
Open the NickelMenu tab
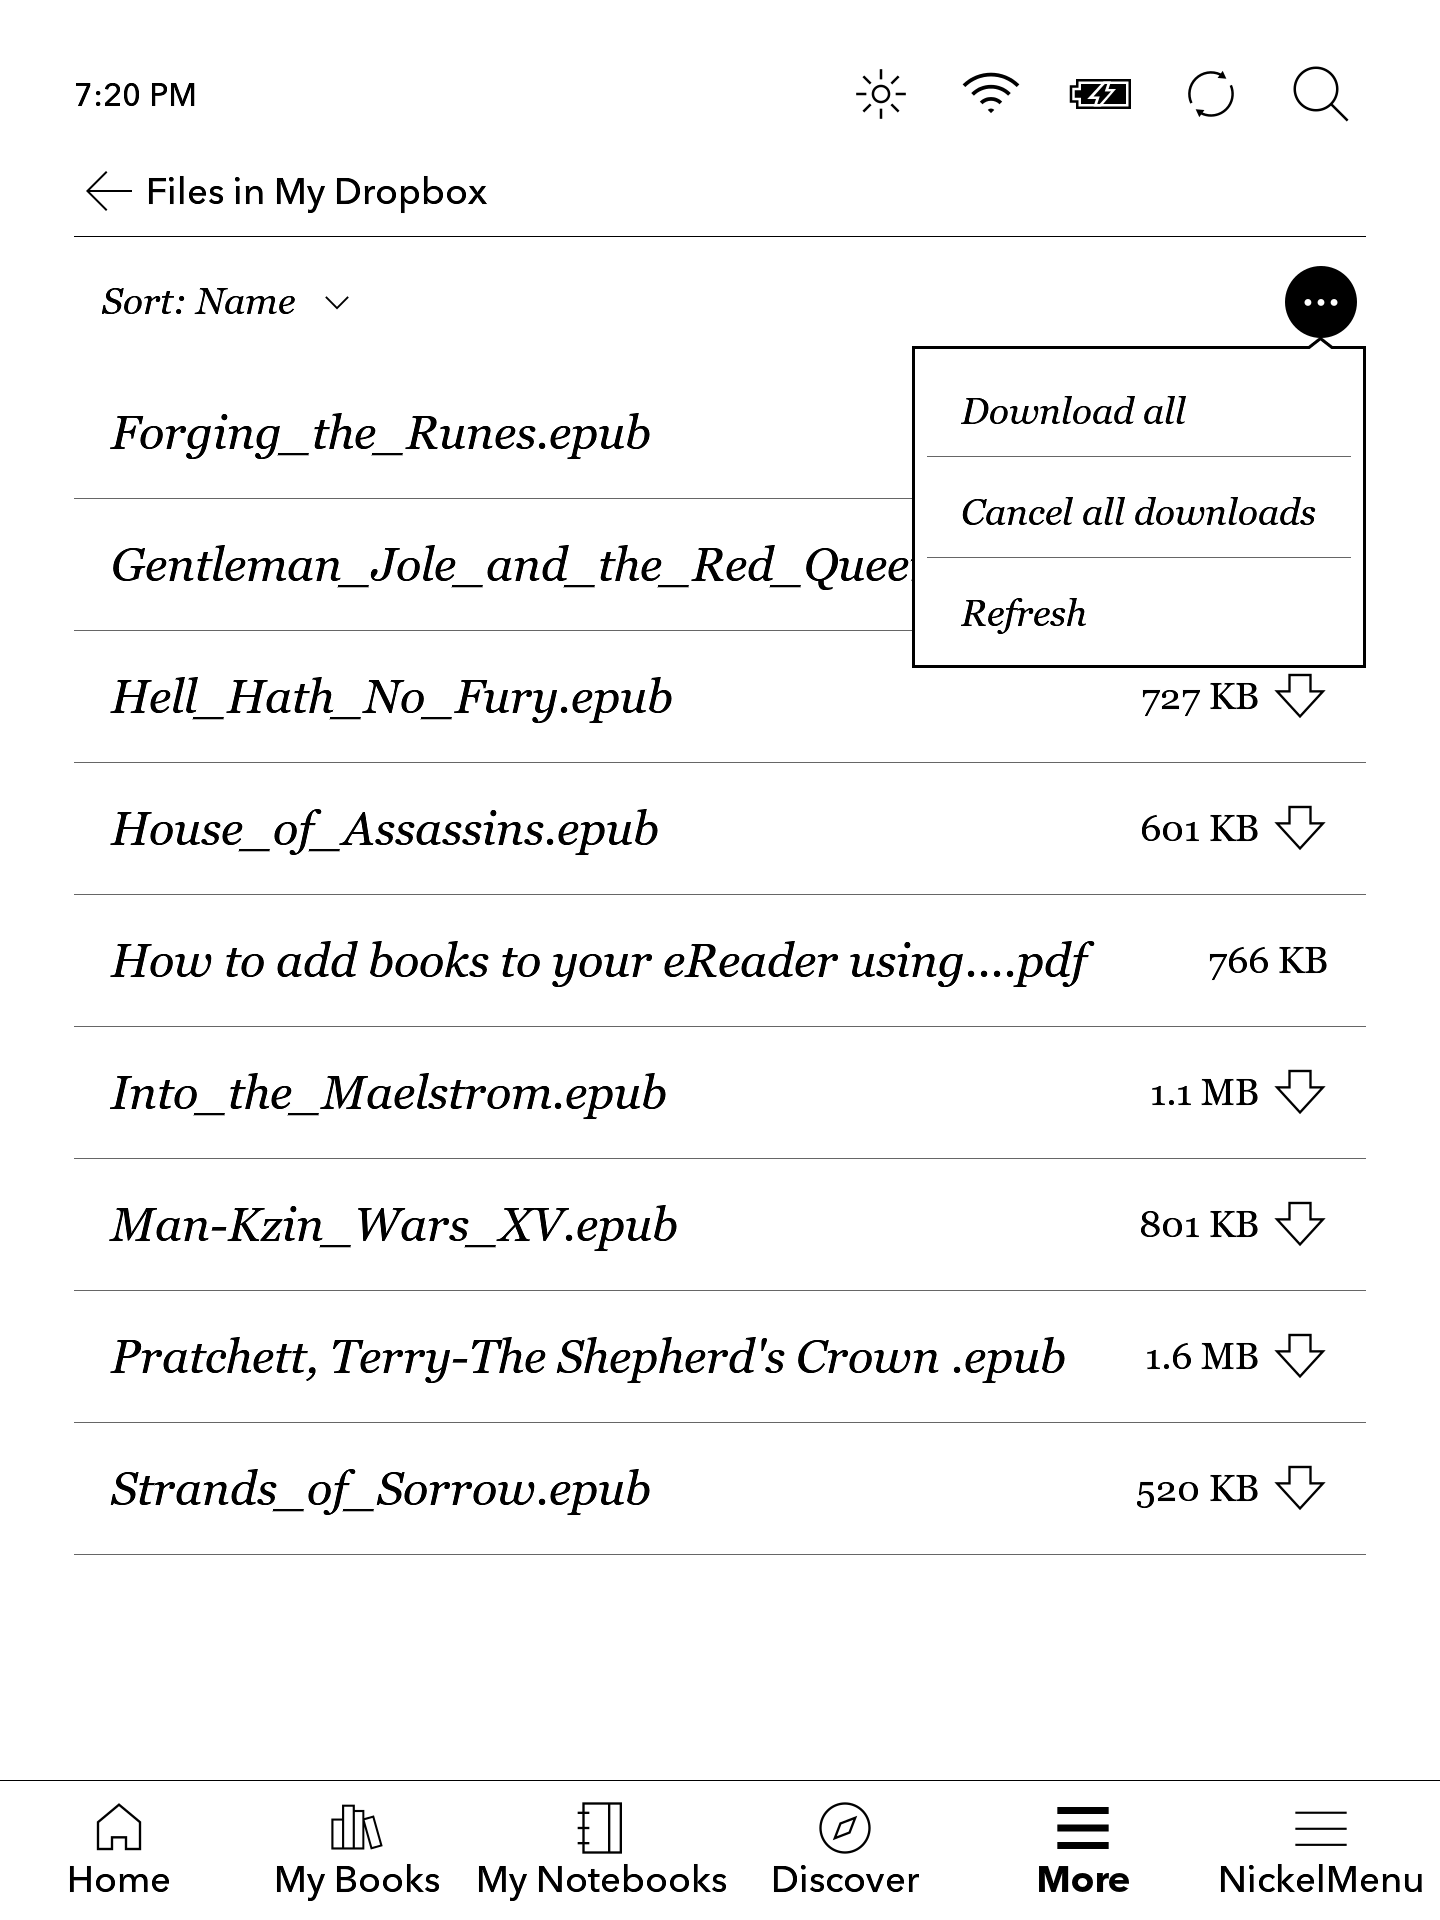(x=1320, y=1848)
